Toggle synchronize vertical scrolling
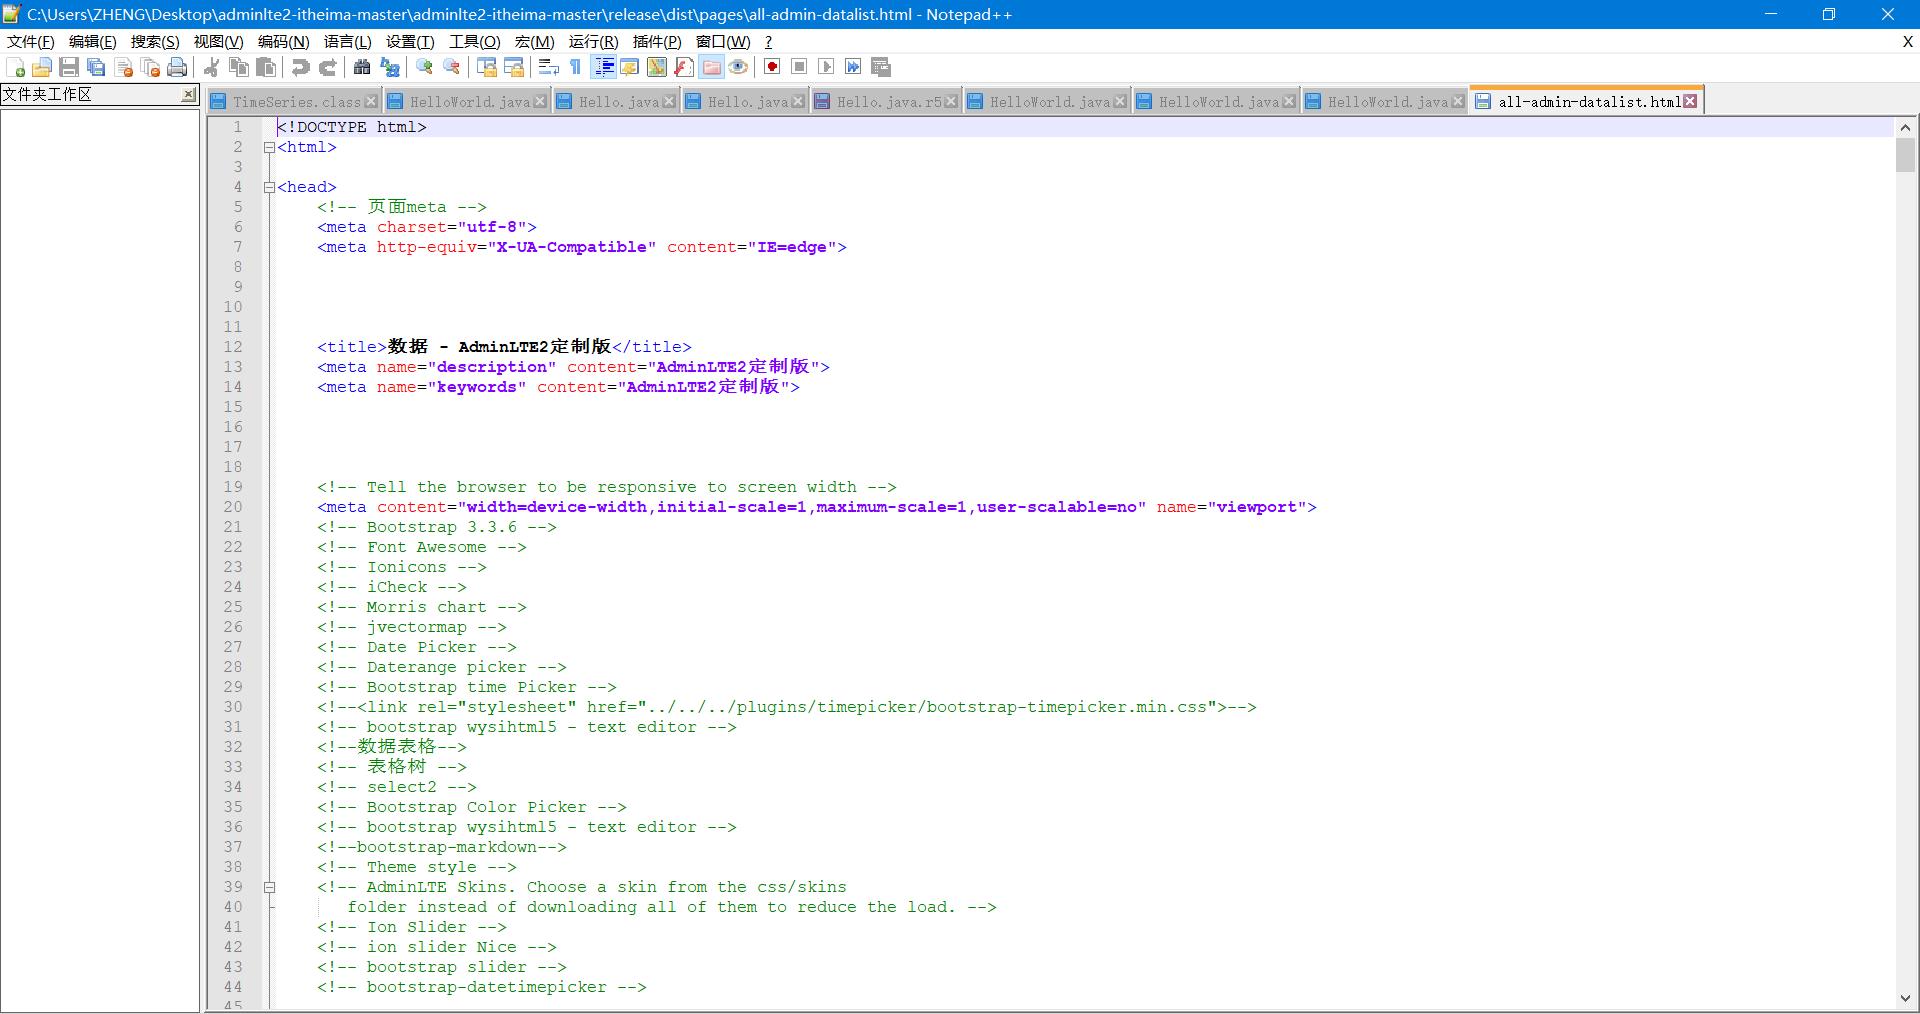Viewport: 1920px width, 1014px height. coord(487,67)
